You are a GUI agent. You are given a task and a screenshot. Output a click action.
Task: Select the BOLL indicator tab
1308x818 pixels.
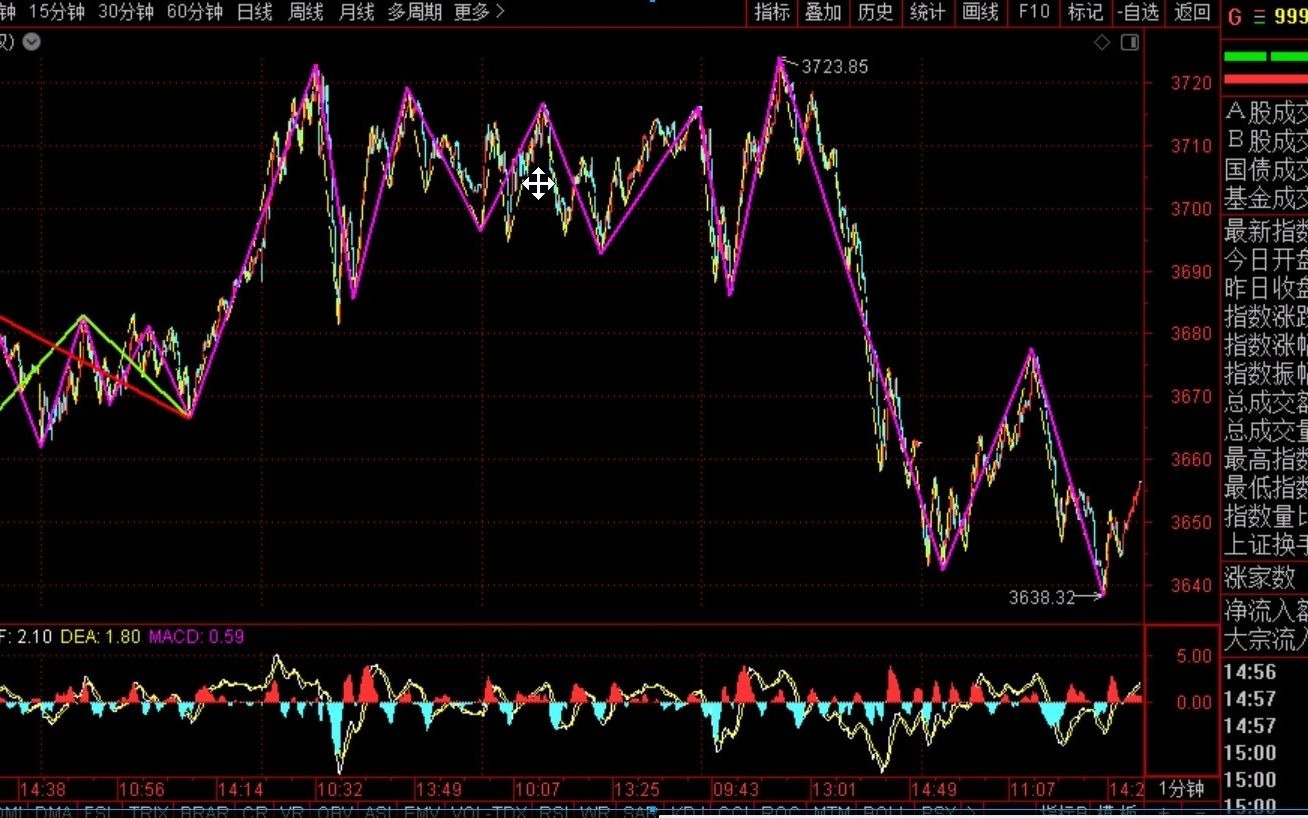883,811
